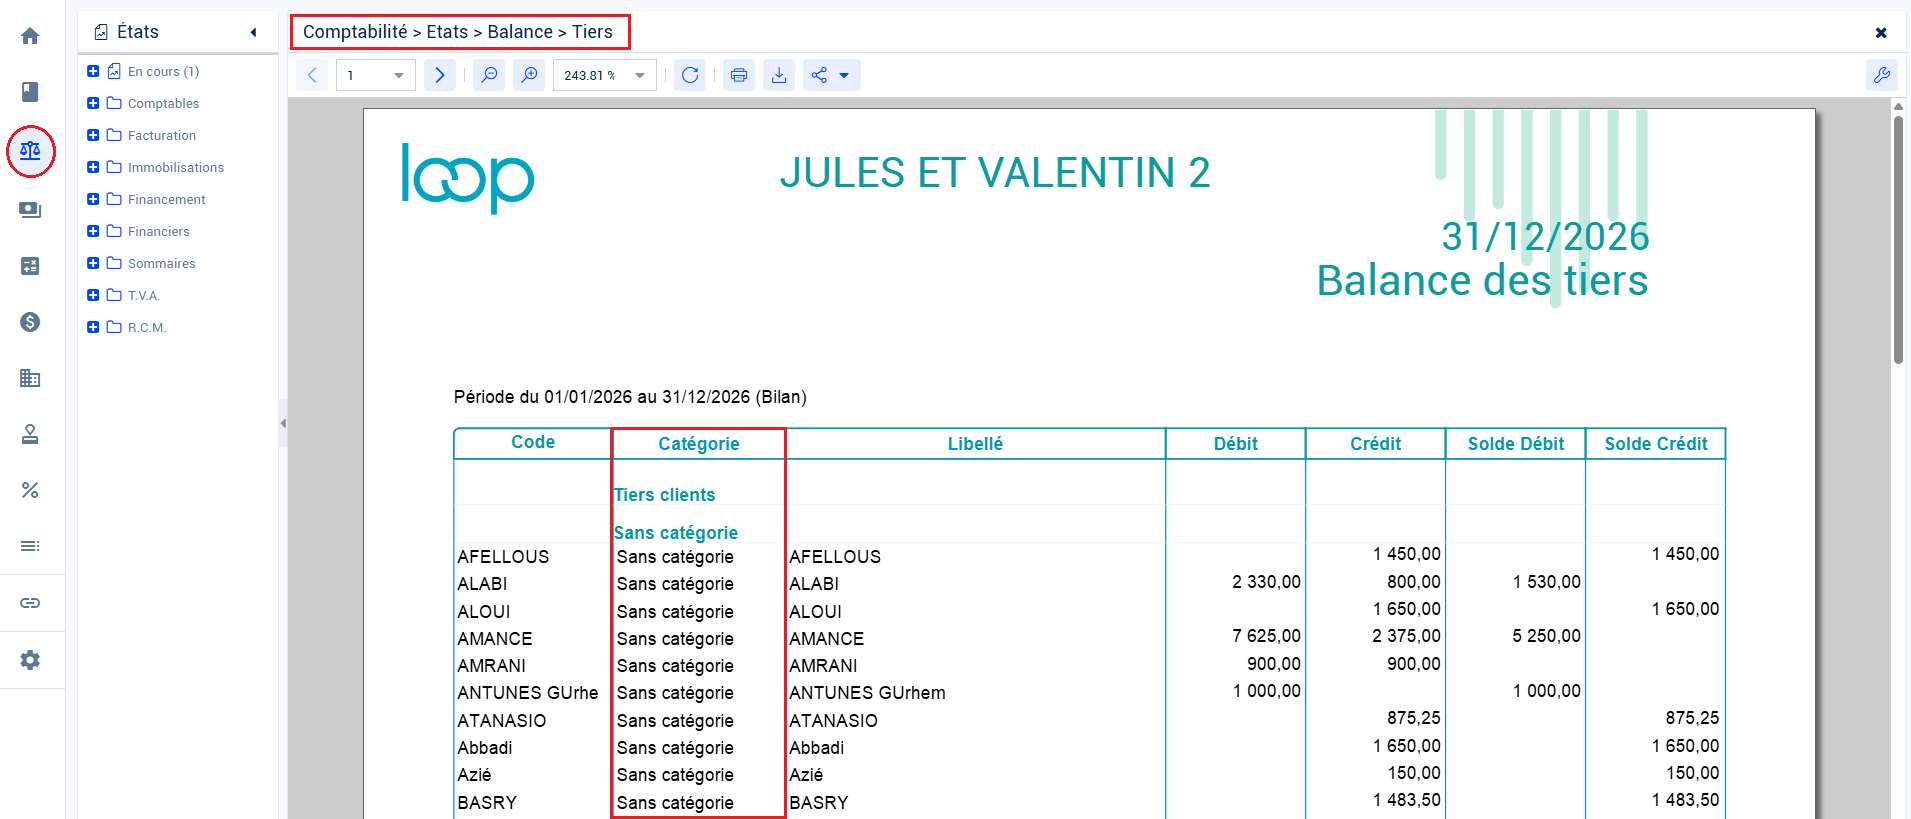The width and height of the screenshot is (1911, 819).
Task: Open the percent sidebar icon
Action: pyautogui.click(x=30, y=490)
